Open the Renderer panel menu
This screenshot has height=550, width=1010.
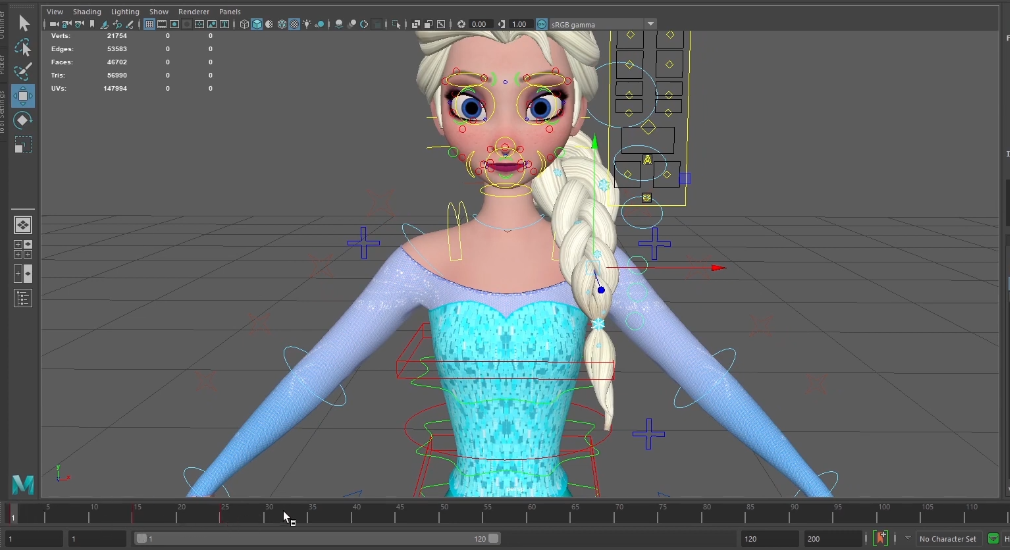[x=193, y=12]
